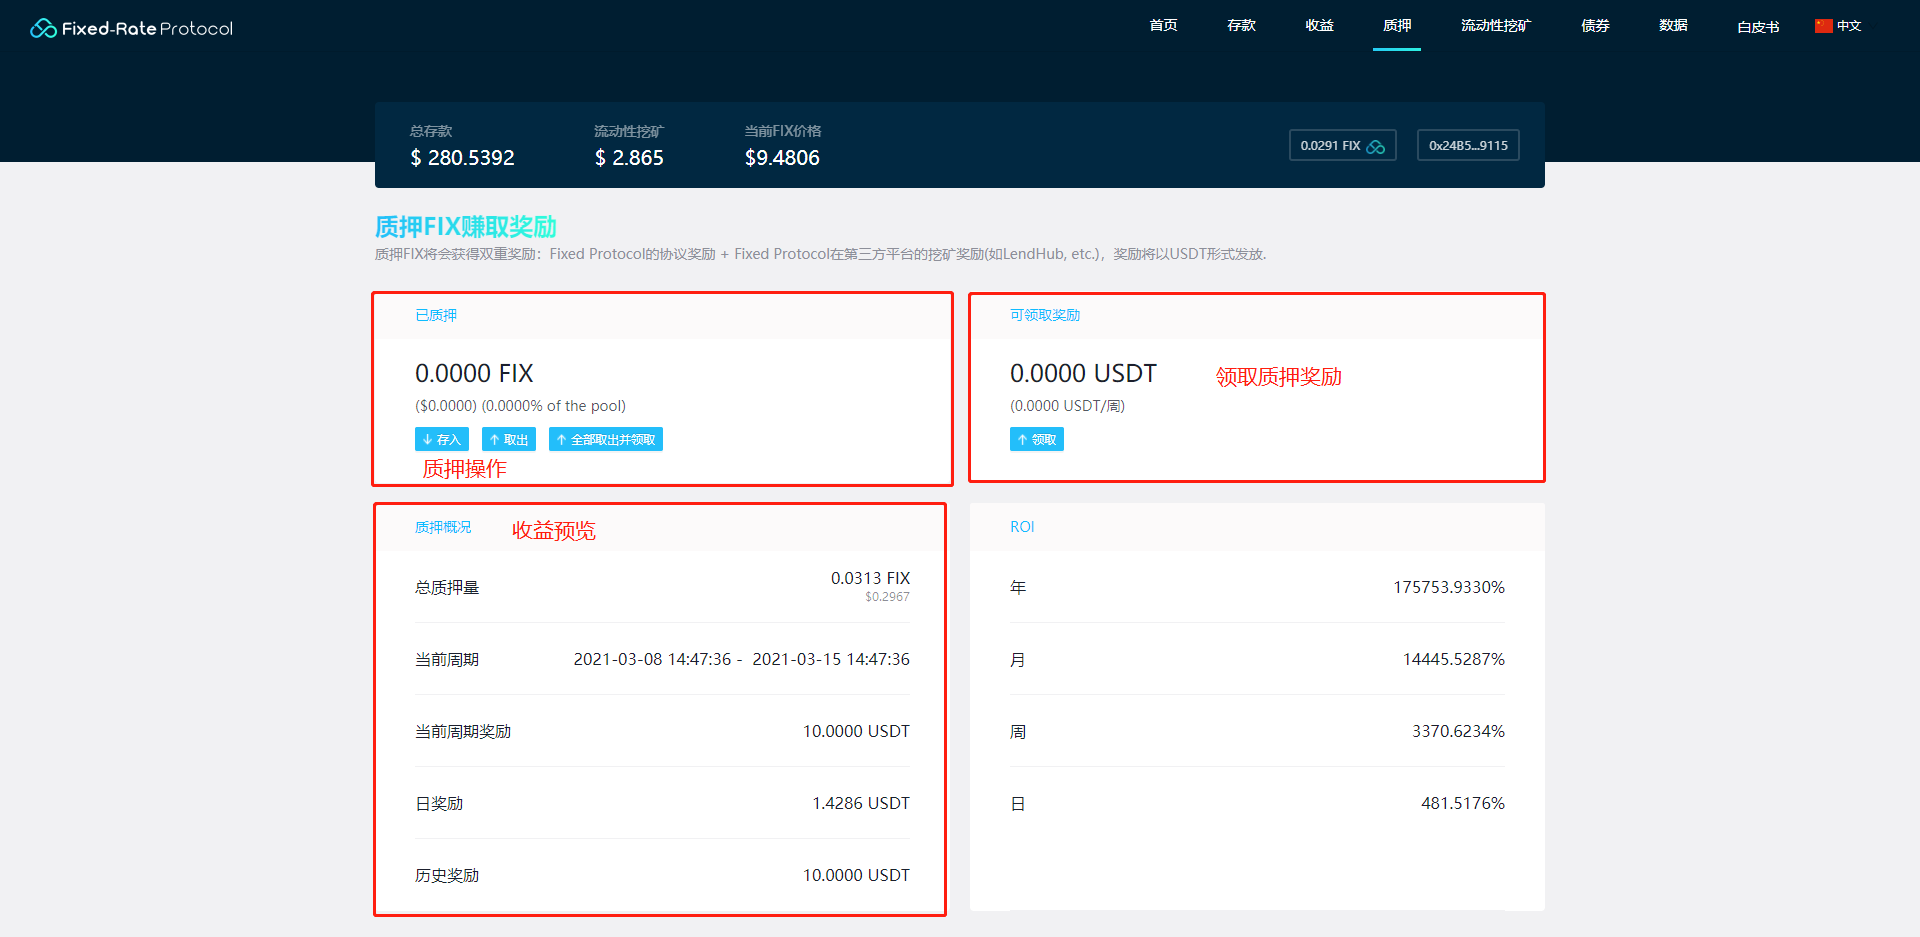Click the $ 280.5392 total deposits value
The height and width of the screenshot is (937, 1920).
(x=462, y=158)
